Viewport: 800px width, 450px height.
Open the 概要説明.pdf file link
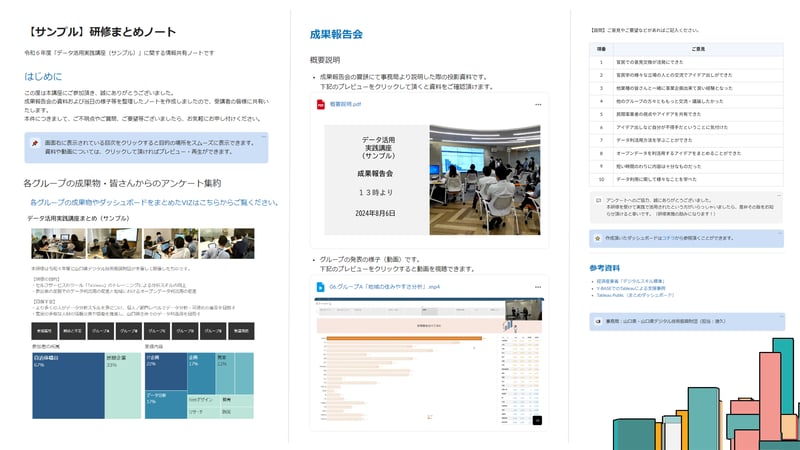point(347,103)
